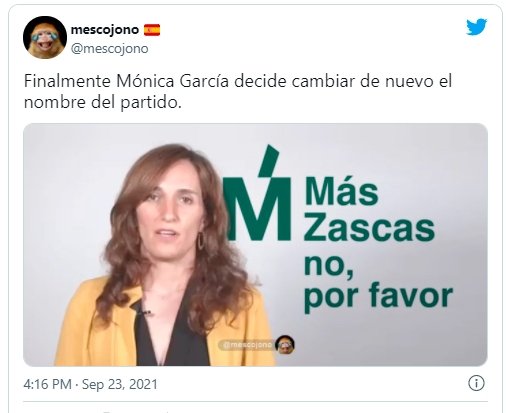Click the word 'Finalmente' in the tweet text
This screenshot has width=506, height=413.
point(67,81)
